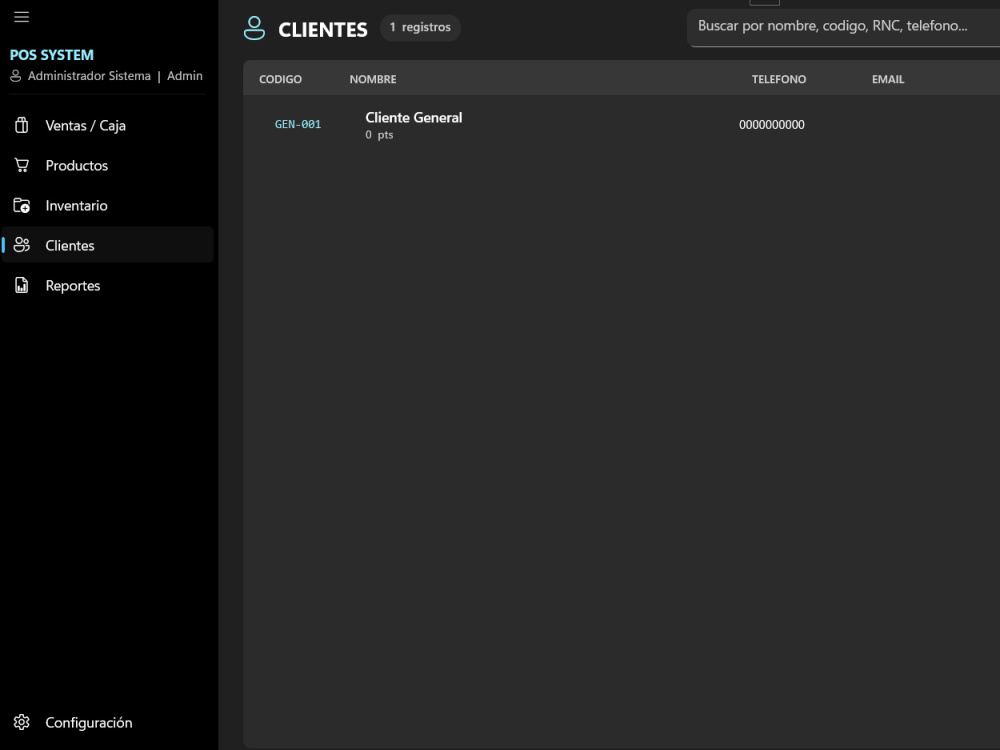This screenshot has height=750, width=1000.
Task: Open the Inventario section
Action: (107, 205)
